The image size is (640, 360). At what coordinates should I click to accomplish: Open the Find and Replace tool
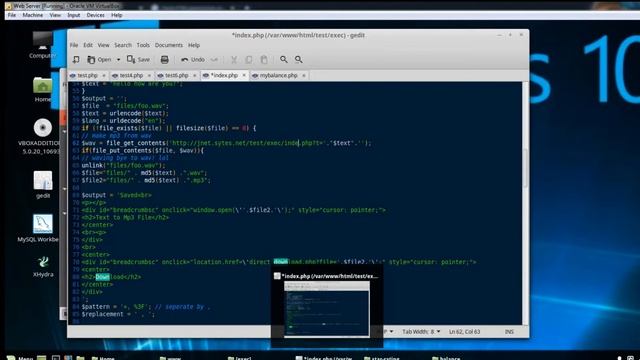[x=299, y=60]
